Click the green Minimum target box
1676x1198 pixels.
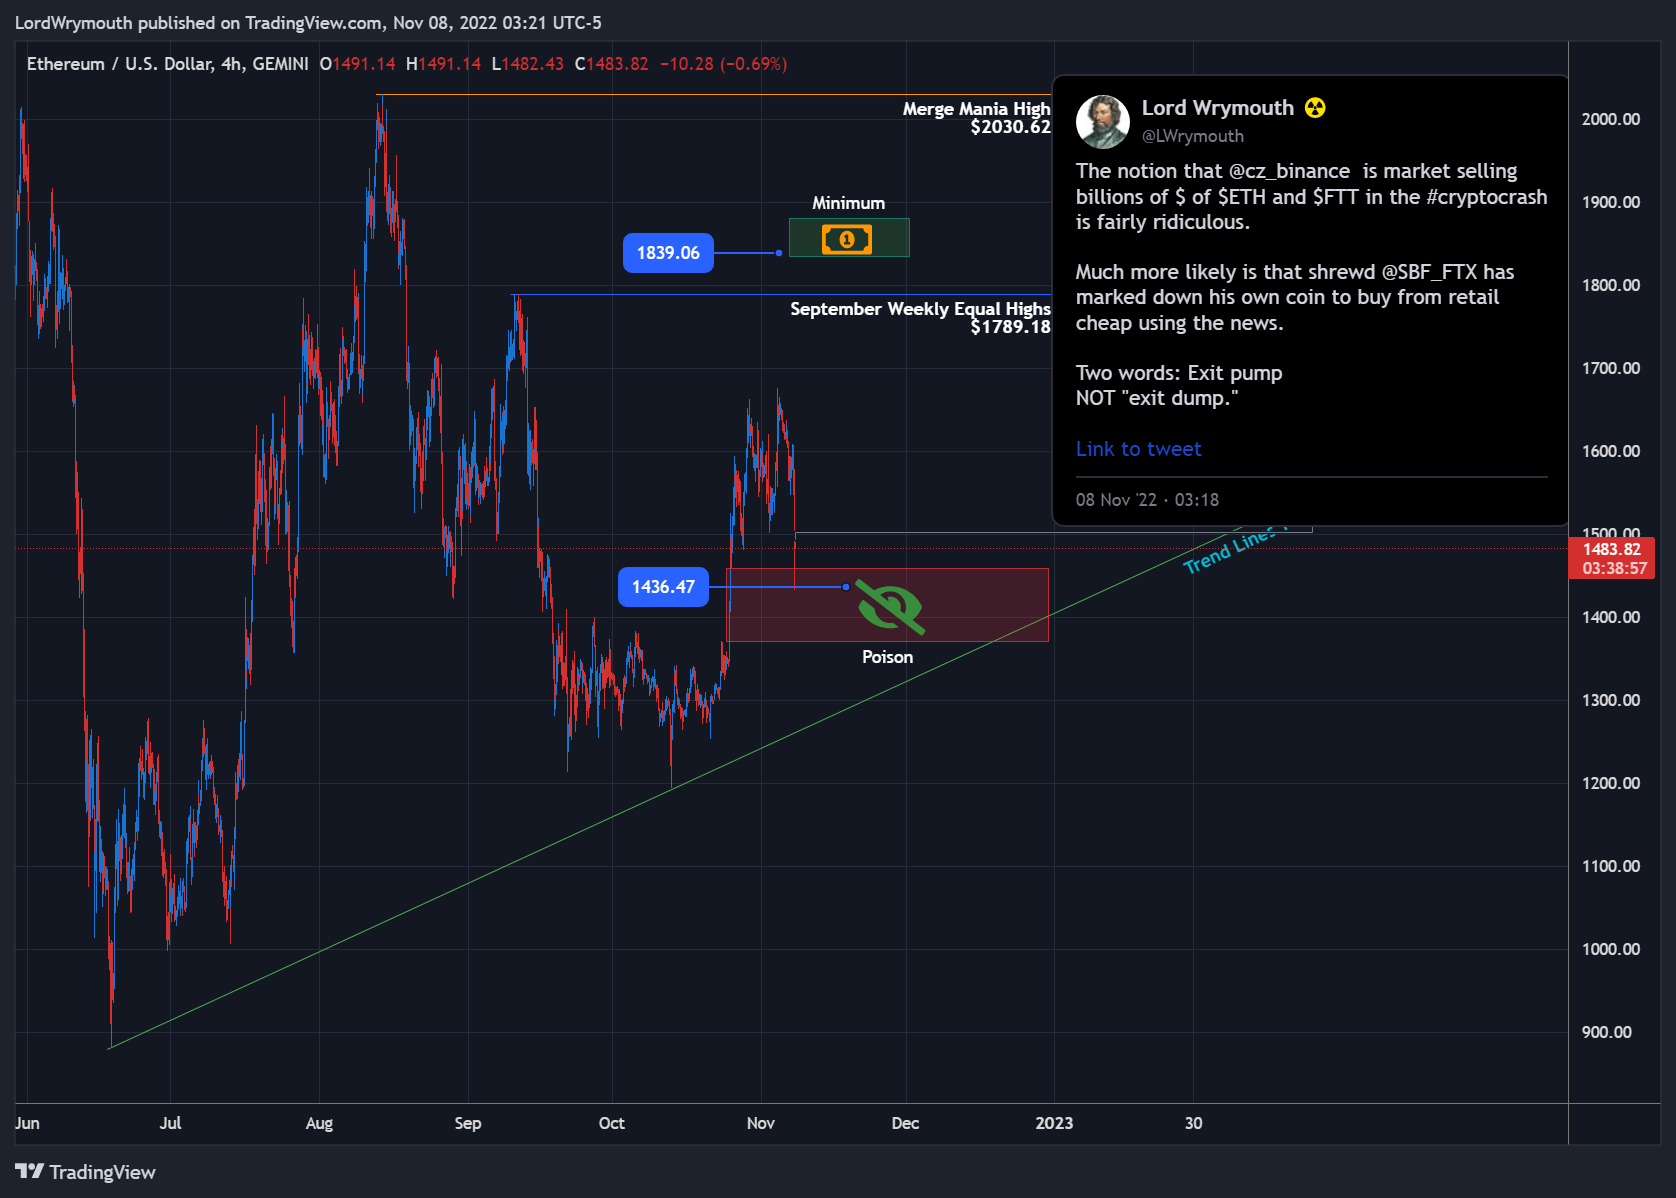coord(849,238)
